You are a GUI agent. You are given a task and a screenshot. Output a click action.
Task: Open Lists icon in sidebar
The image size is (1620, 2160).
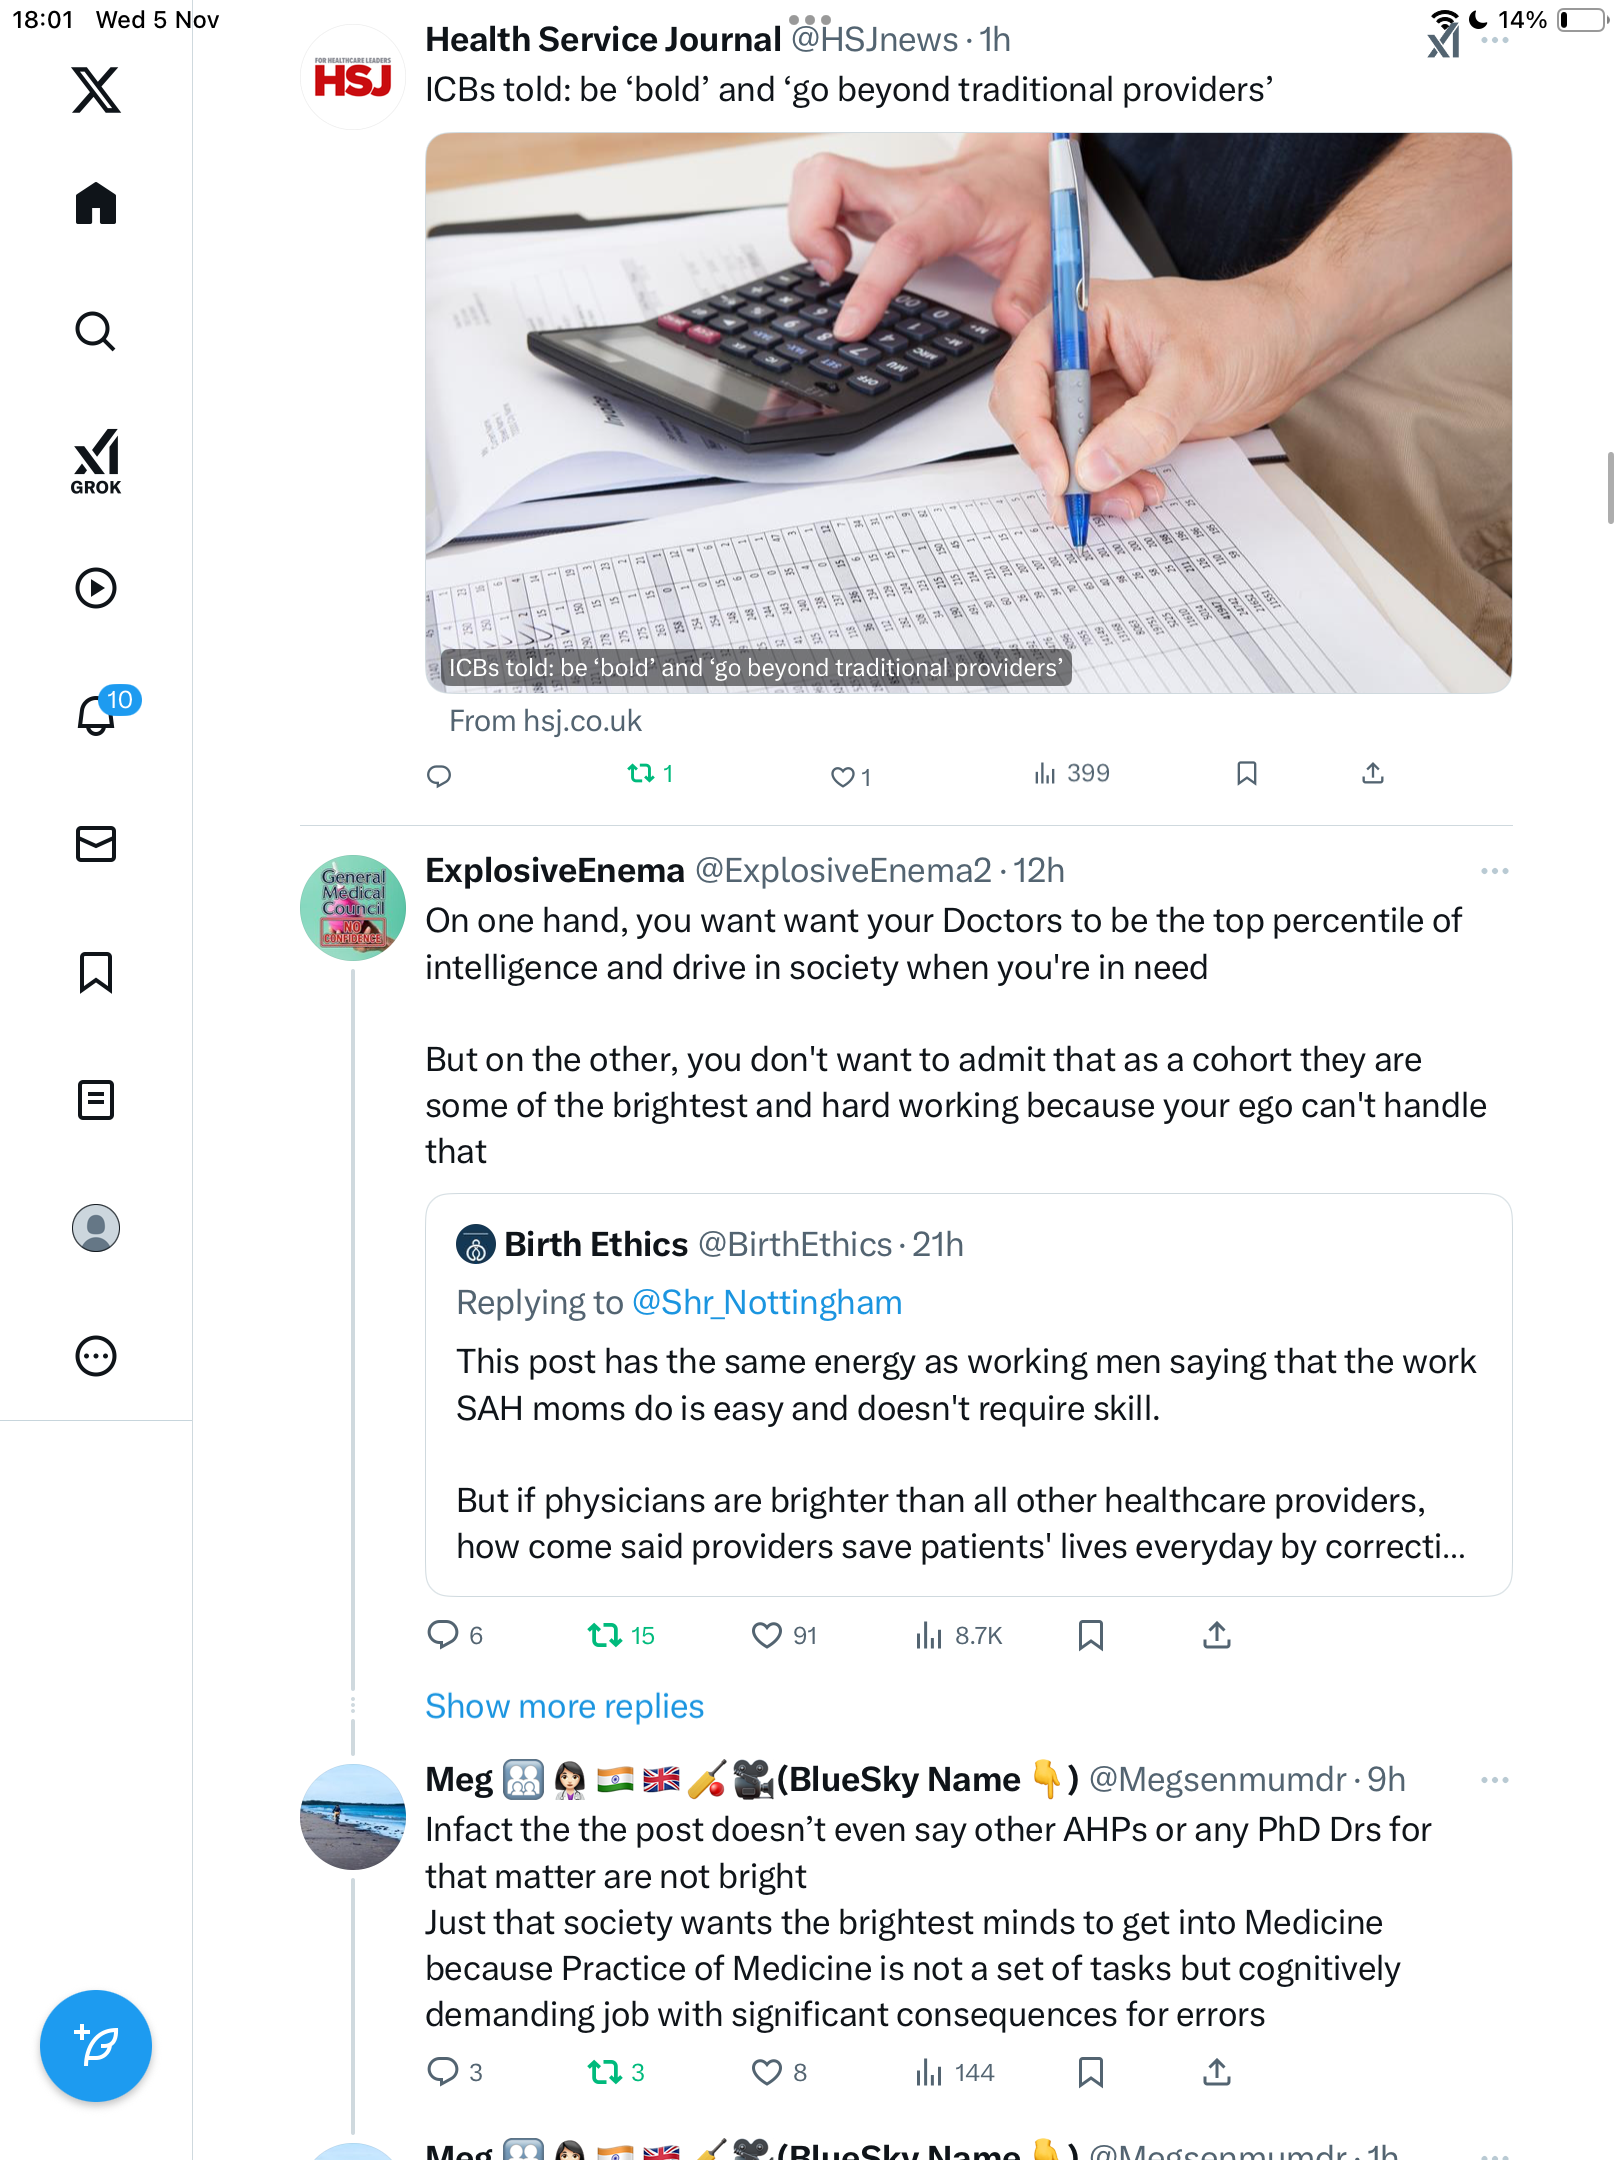(96, 1100)
